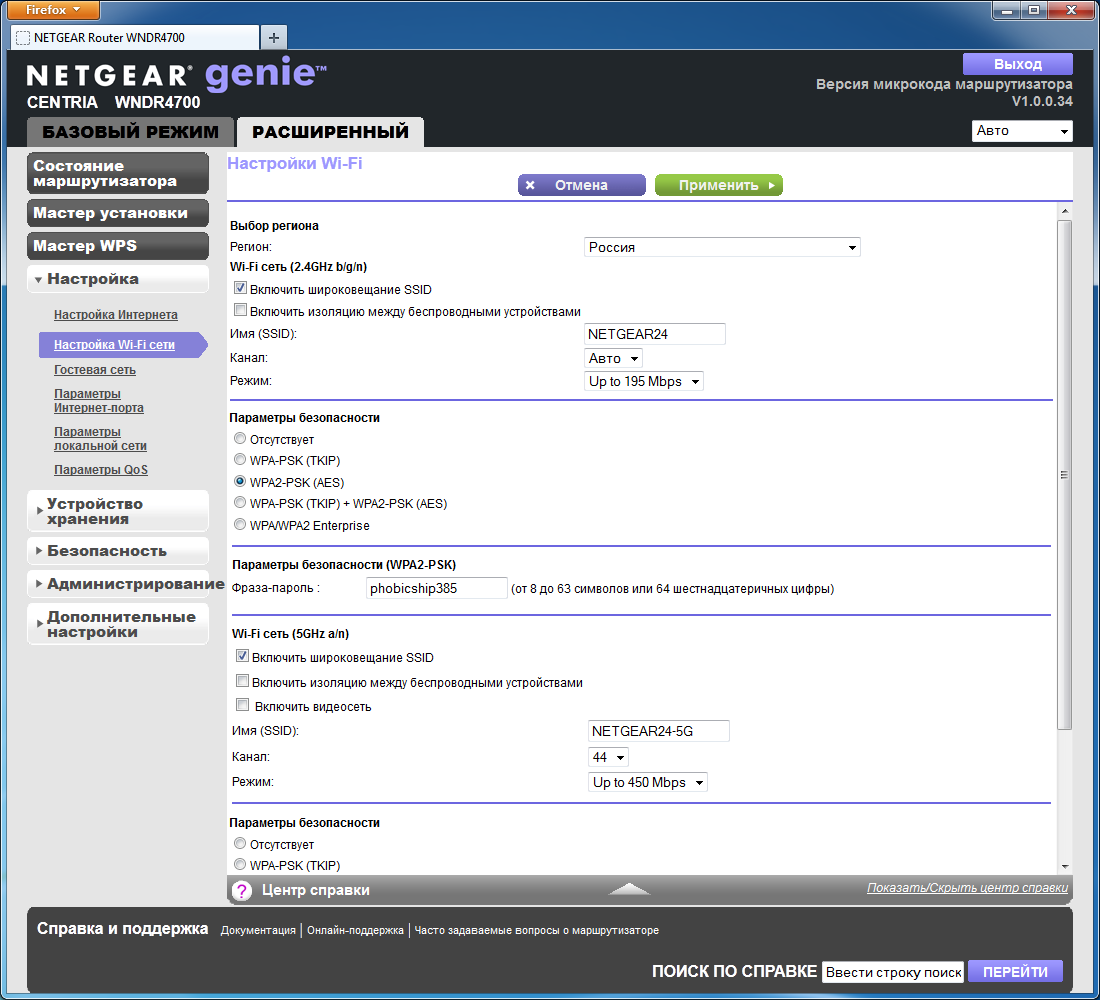Click the Применить button

[718, 185]
